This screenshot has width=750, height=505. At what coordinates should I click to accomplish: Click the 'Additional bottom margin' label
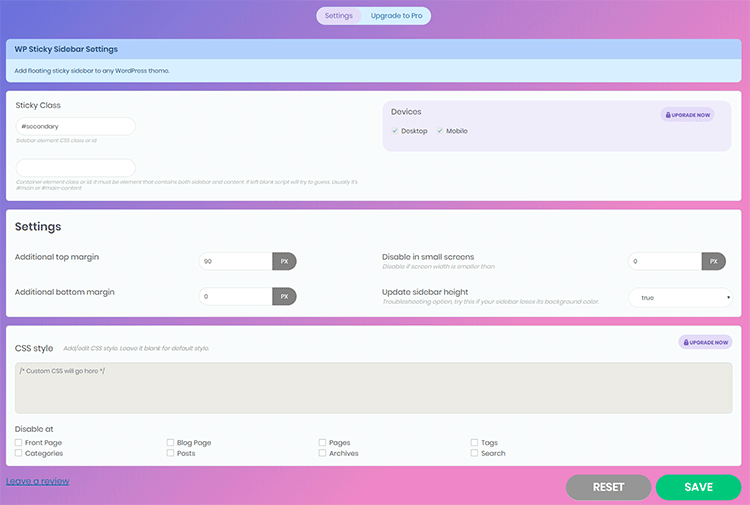65,292
